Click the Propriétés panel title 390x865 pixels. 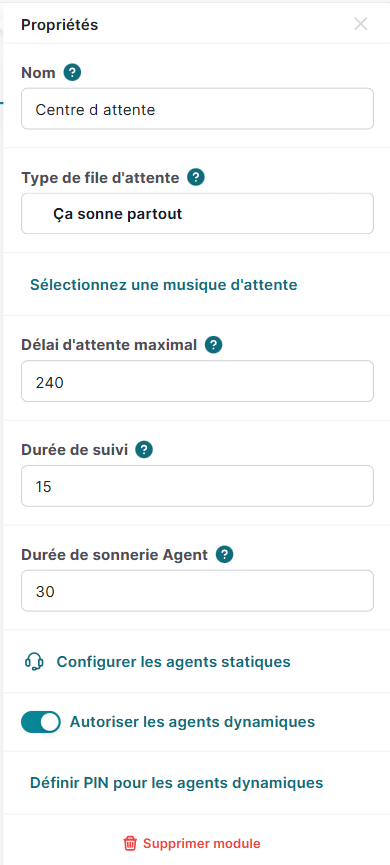click(x=60, y=25)
